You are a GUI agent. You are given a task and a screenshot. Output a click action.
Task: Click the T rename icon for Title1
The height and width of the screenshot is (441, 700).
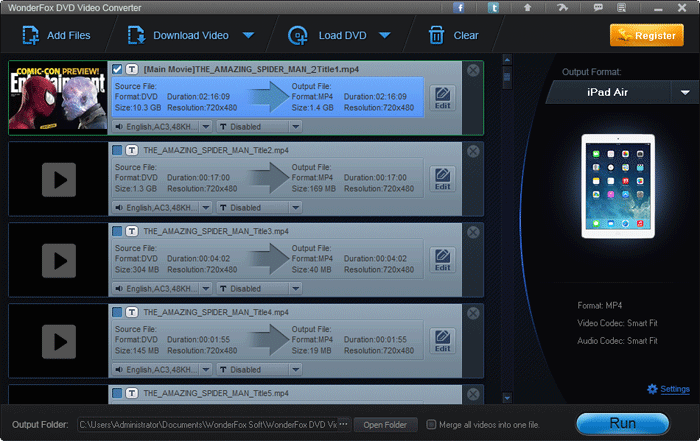coord(132,69)
